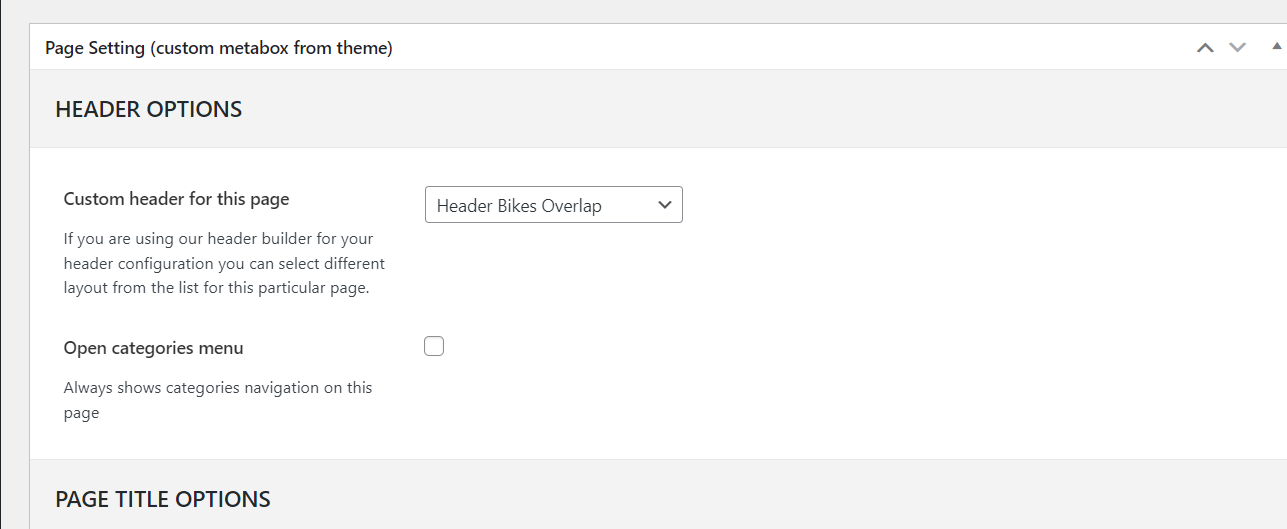Click the categories navigation description text
The width and height of the screenshot is (1287, 529).
217,399
